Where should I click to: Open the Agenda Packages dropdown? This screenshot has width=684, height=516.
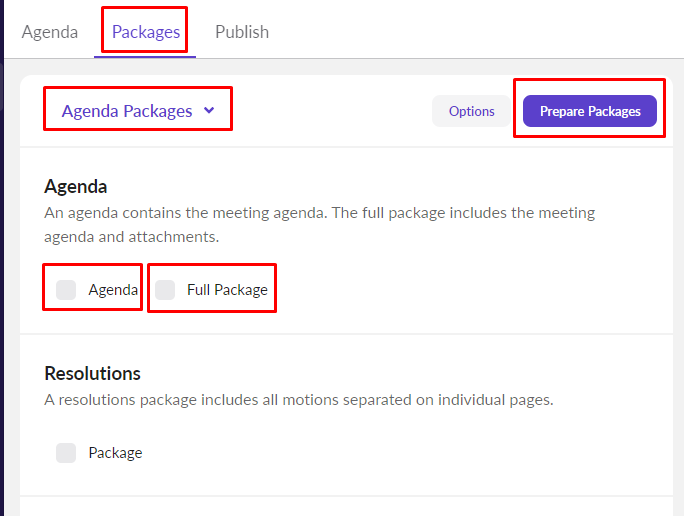(127, 111)
